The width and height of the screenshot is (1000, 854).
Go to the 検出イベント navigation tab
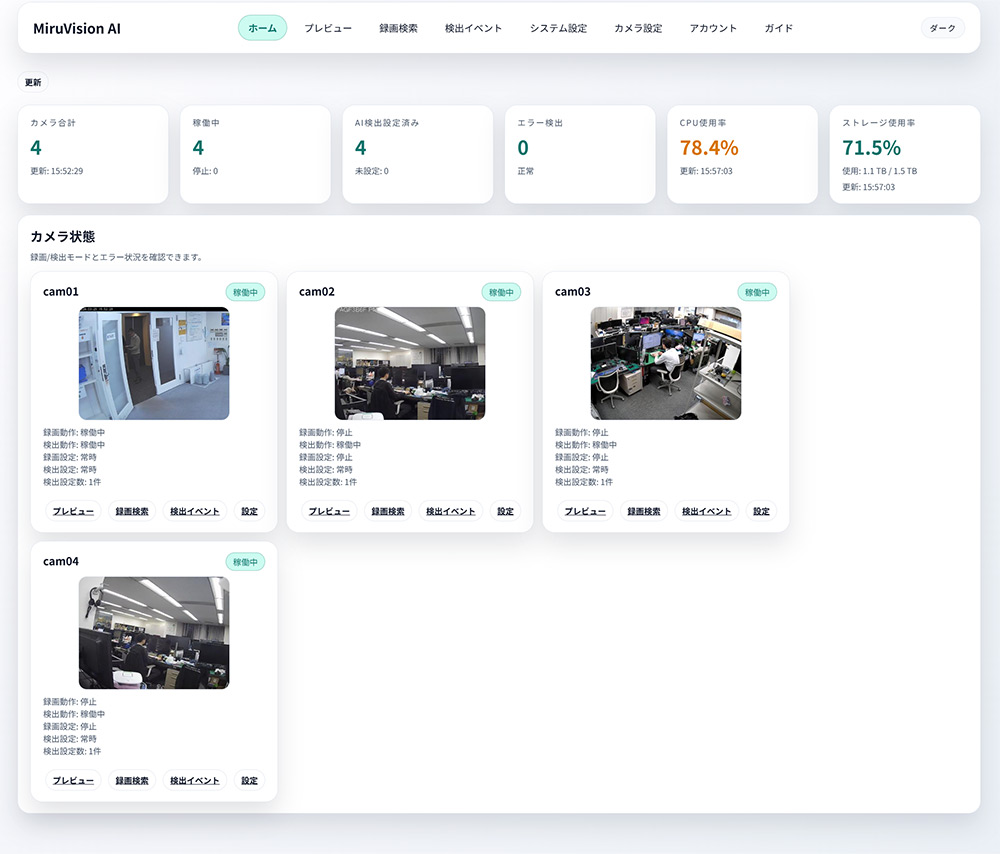pos(474,28)
